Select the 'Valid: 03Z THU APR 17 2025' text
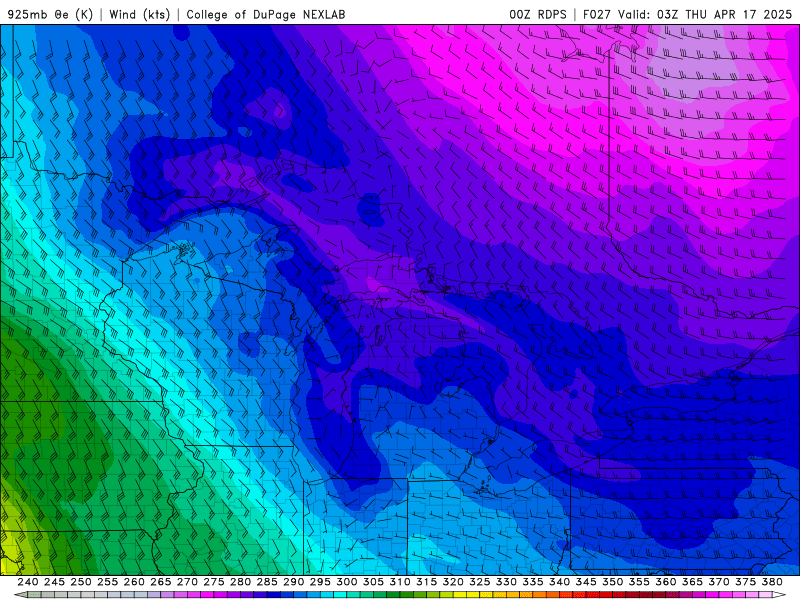 [x=705, y=14]
